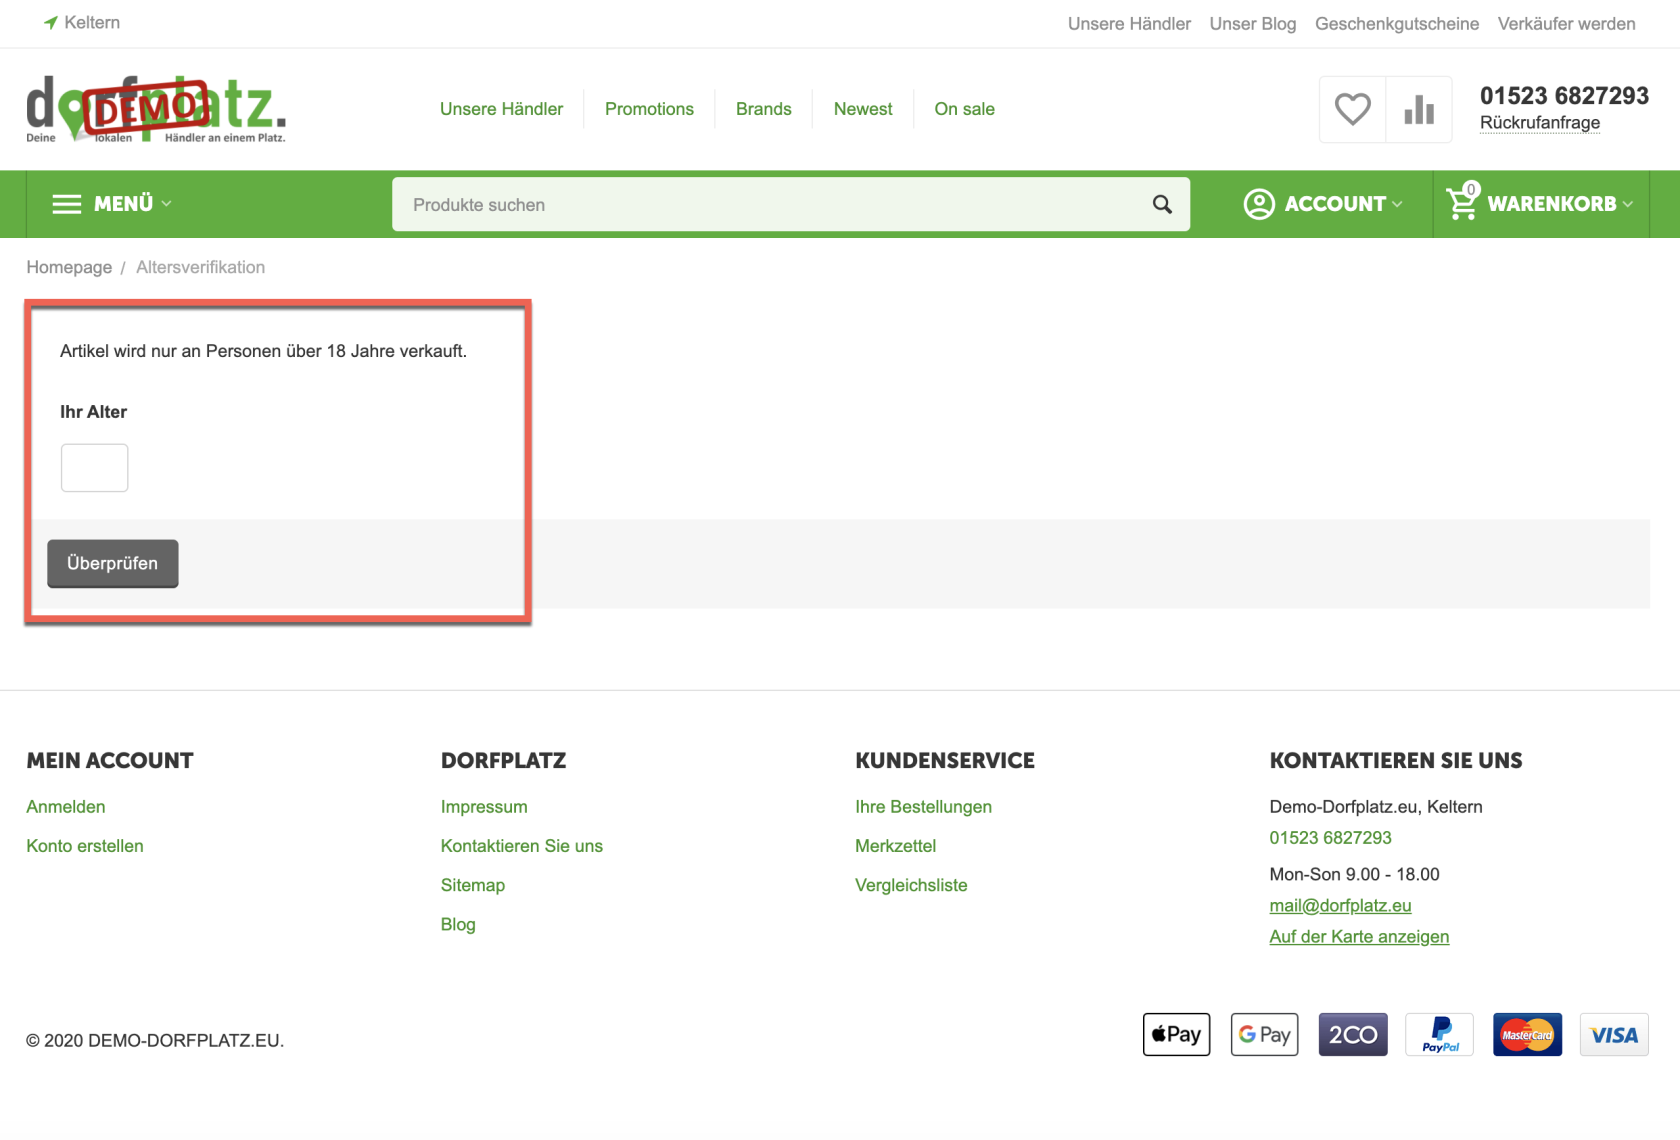Click the Rückrufanfrage link
This screenshot has height=1140, width=1680.
tap(1540, 123)
